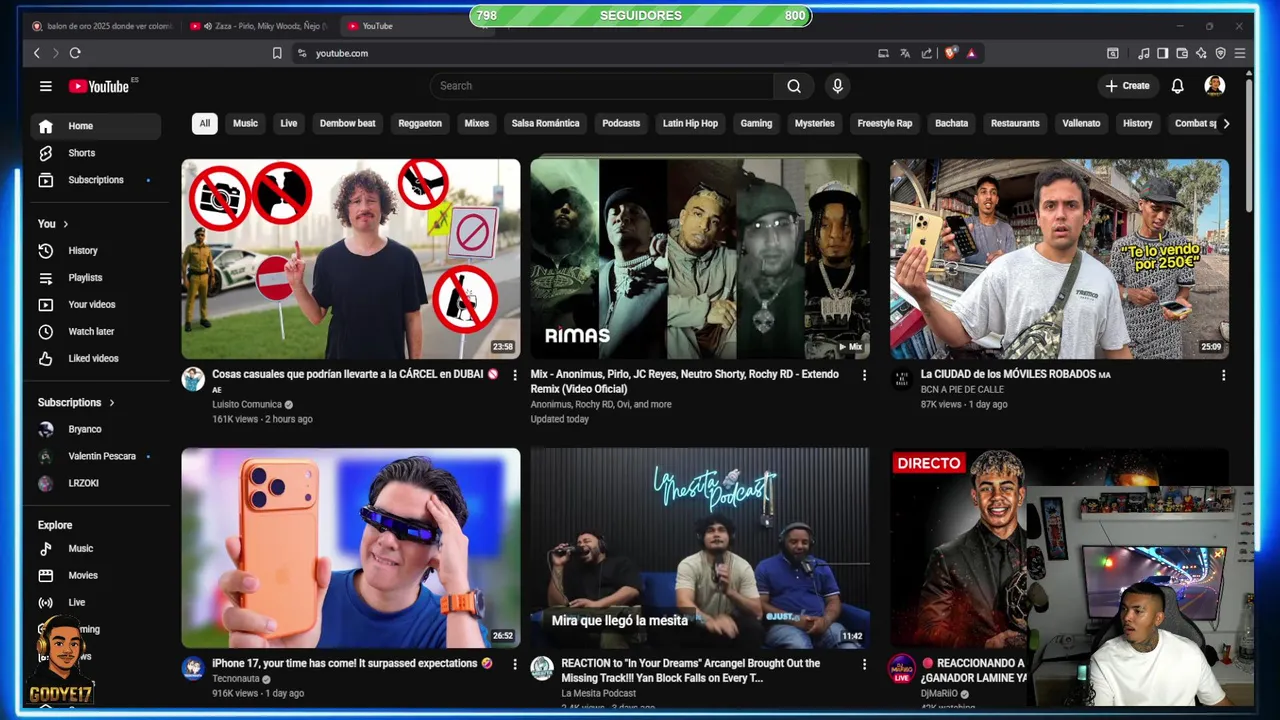Open Liked videos in the sidebar
Screen dimensions: 1280x720
(x=96, y=358)
